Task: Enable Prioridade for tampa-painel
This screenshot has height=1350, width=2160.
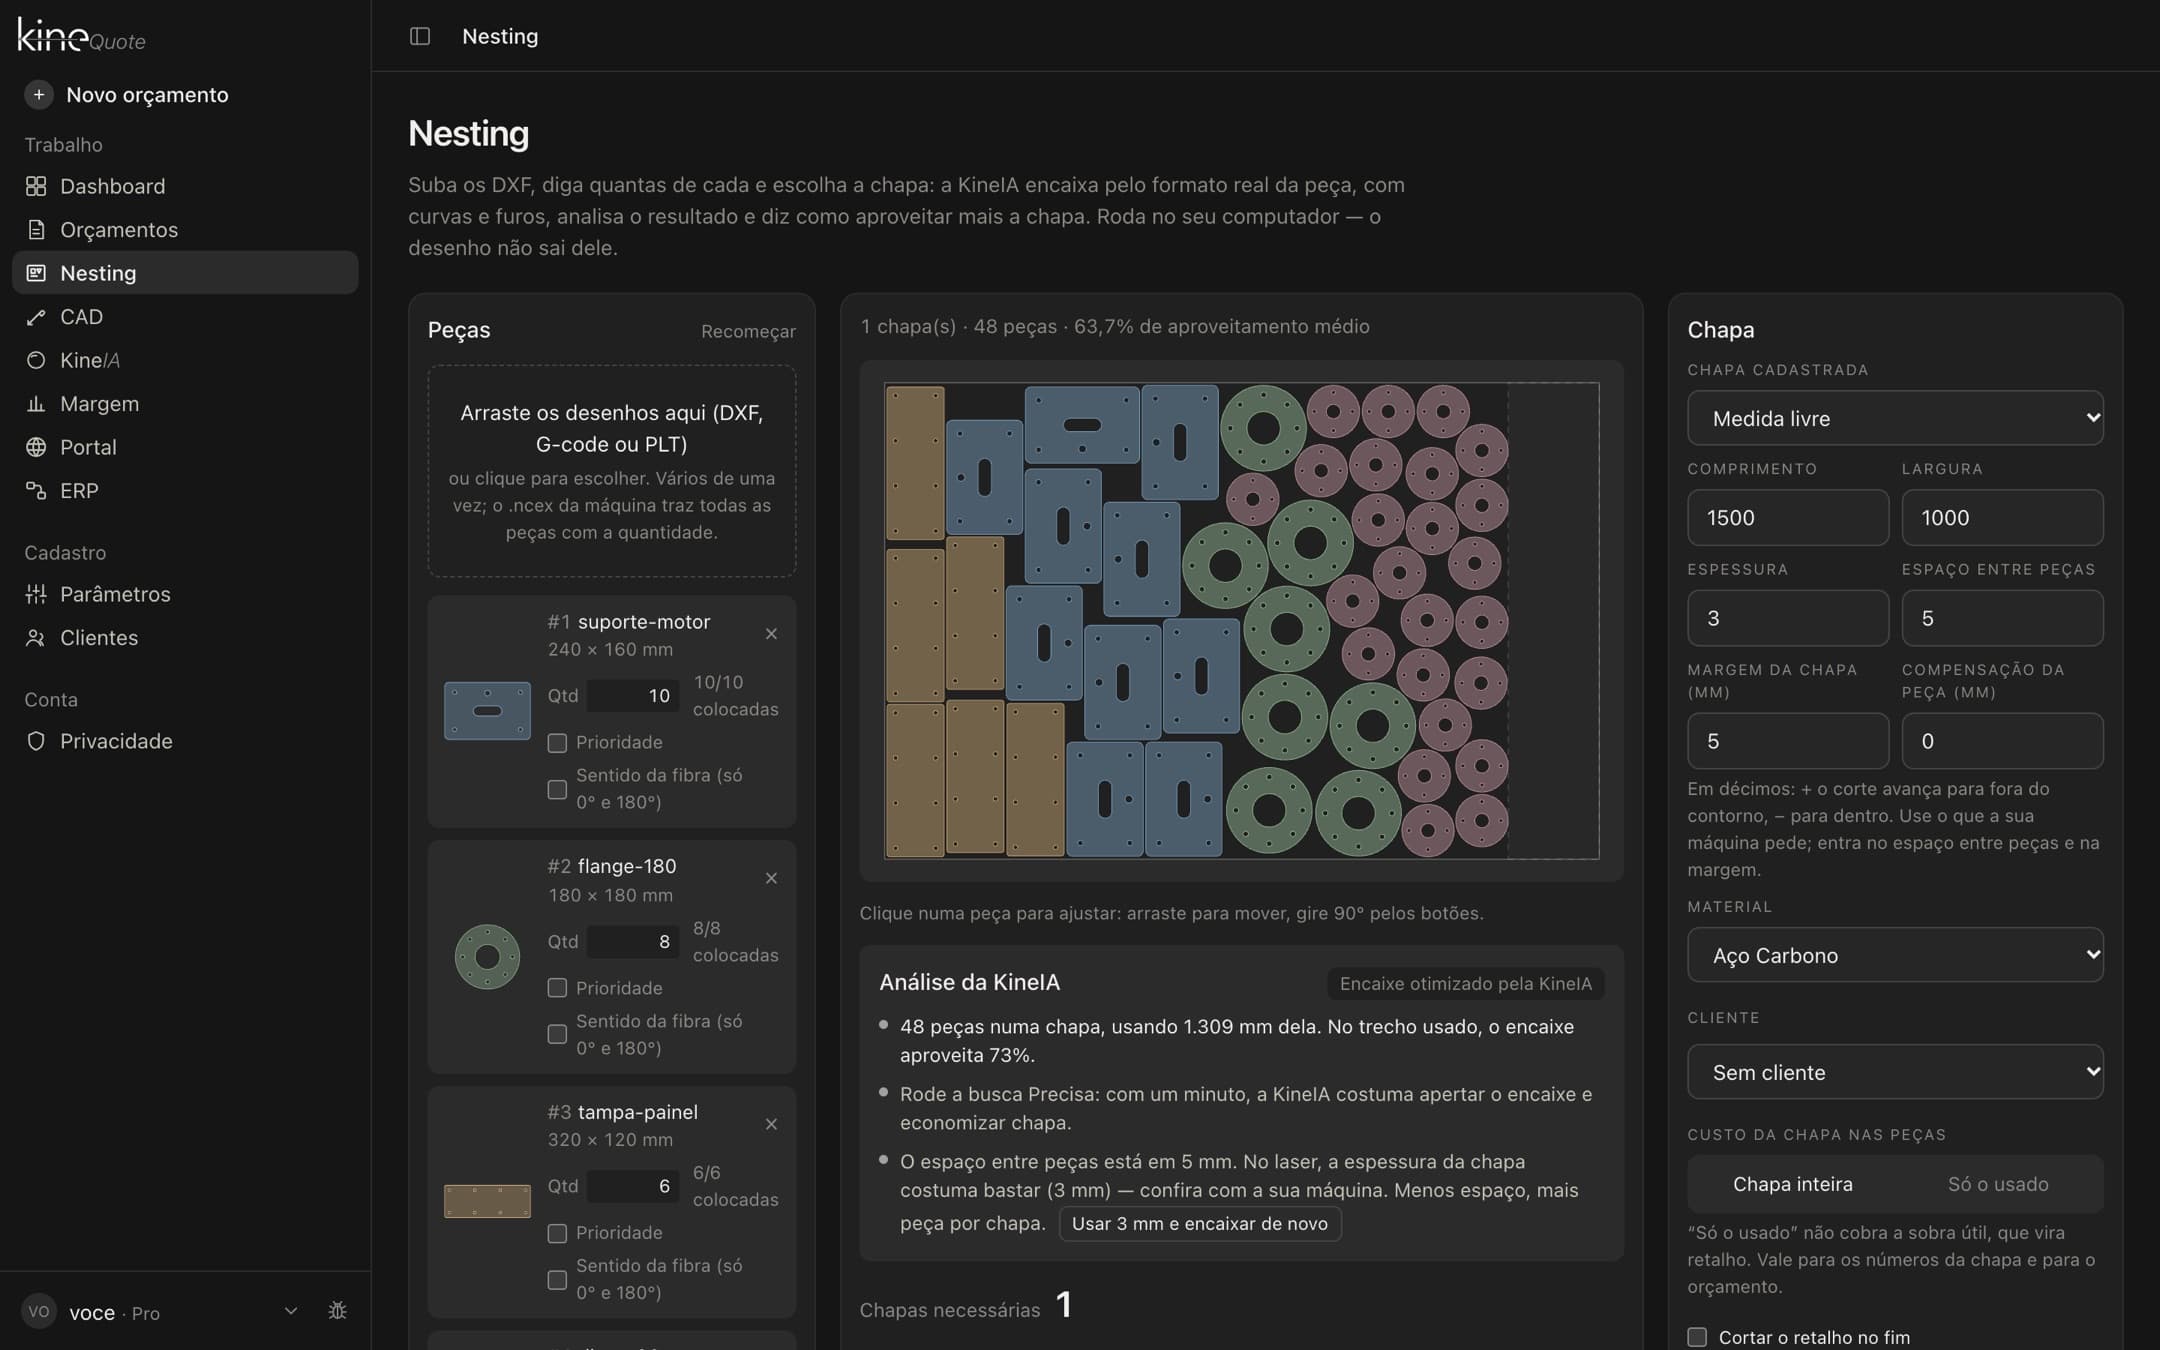Action: [557, 1234]
